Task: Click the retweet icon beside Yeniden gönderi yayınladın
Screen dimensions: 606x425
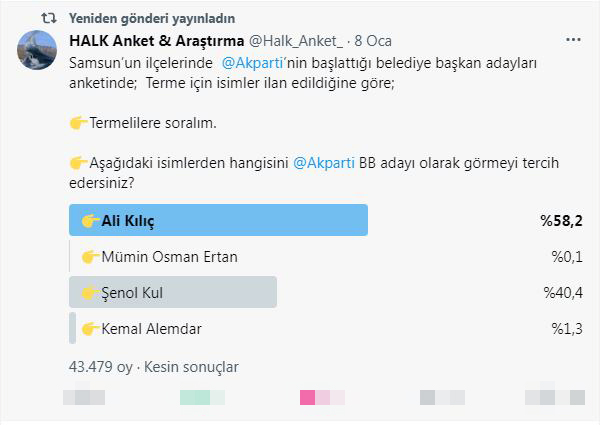Action: (x=49, y=18)
